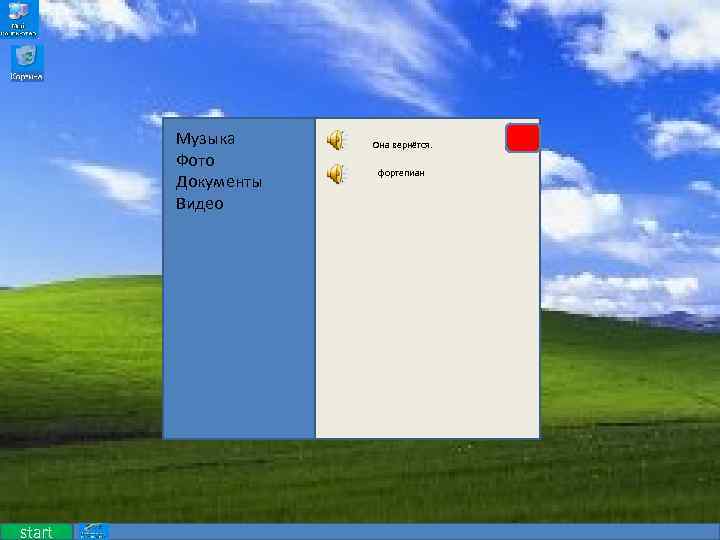Image resolution: width=720 pixels, height=540 pixels.
Task: Switch to the Видео category
Action: [199, 203]
